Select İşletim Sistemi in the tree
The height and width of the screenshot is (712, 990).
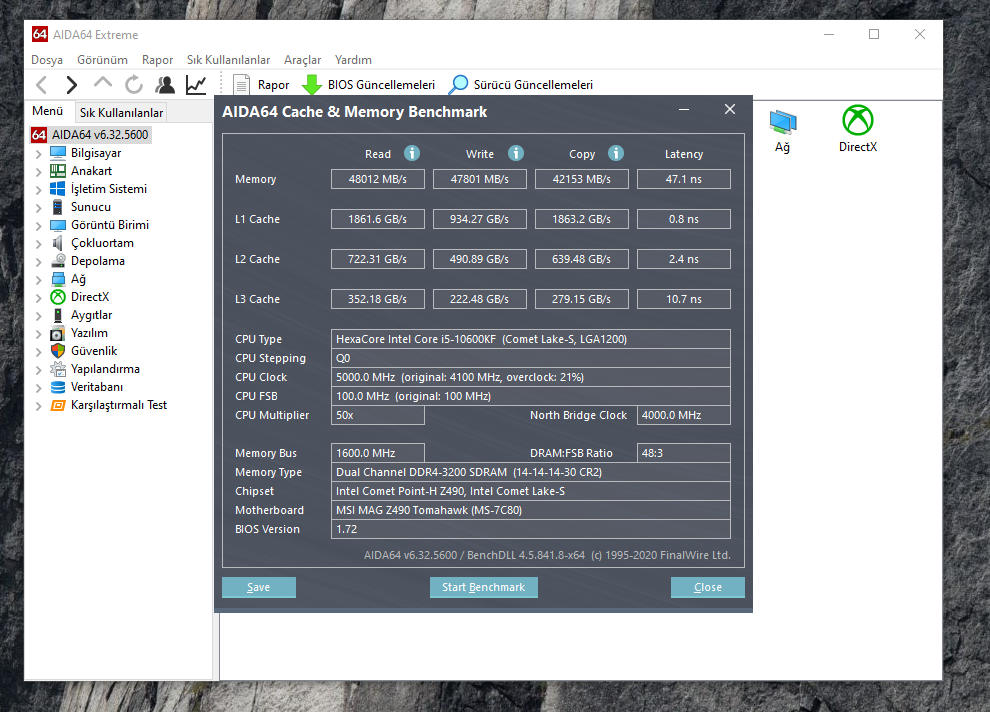coord(109,189)
